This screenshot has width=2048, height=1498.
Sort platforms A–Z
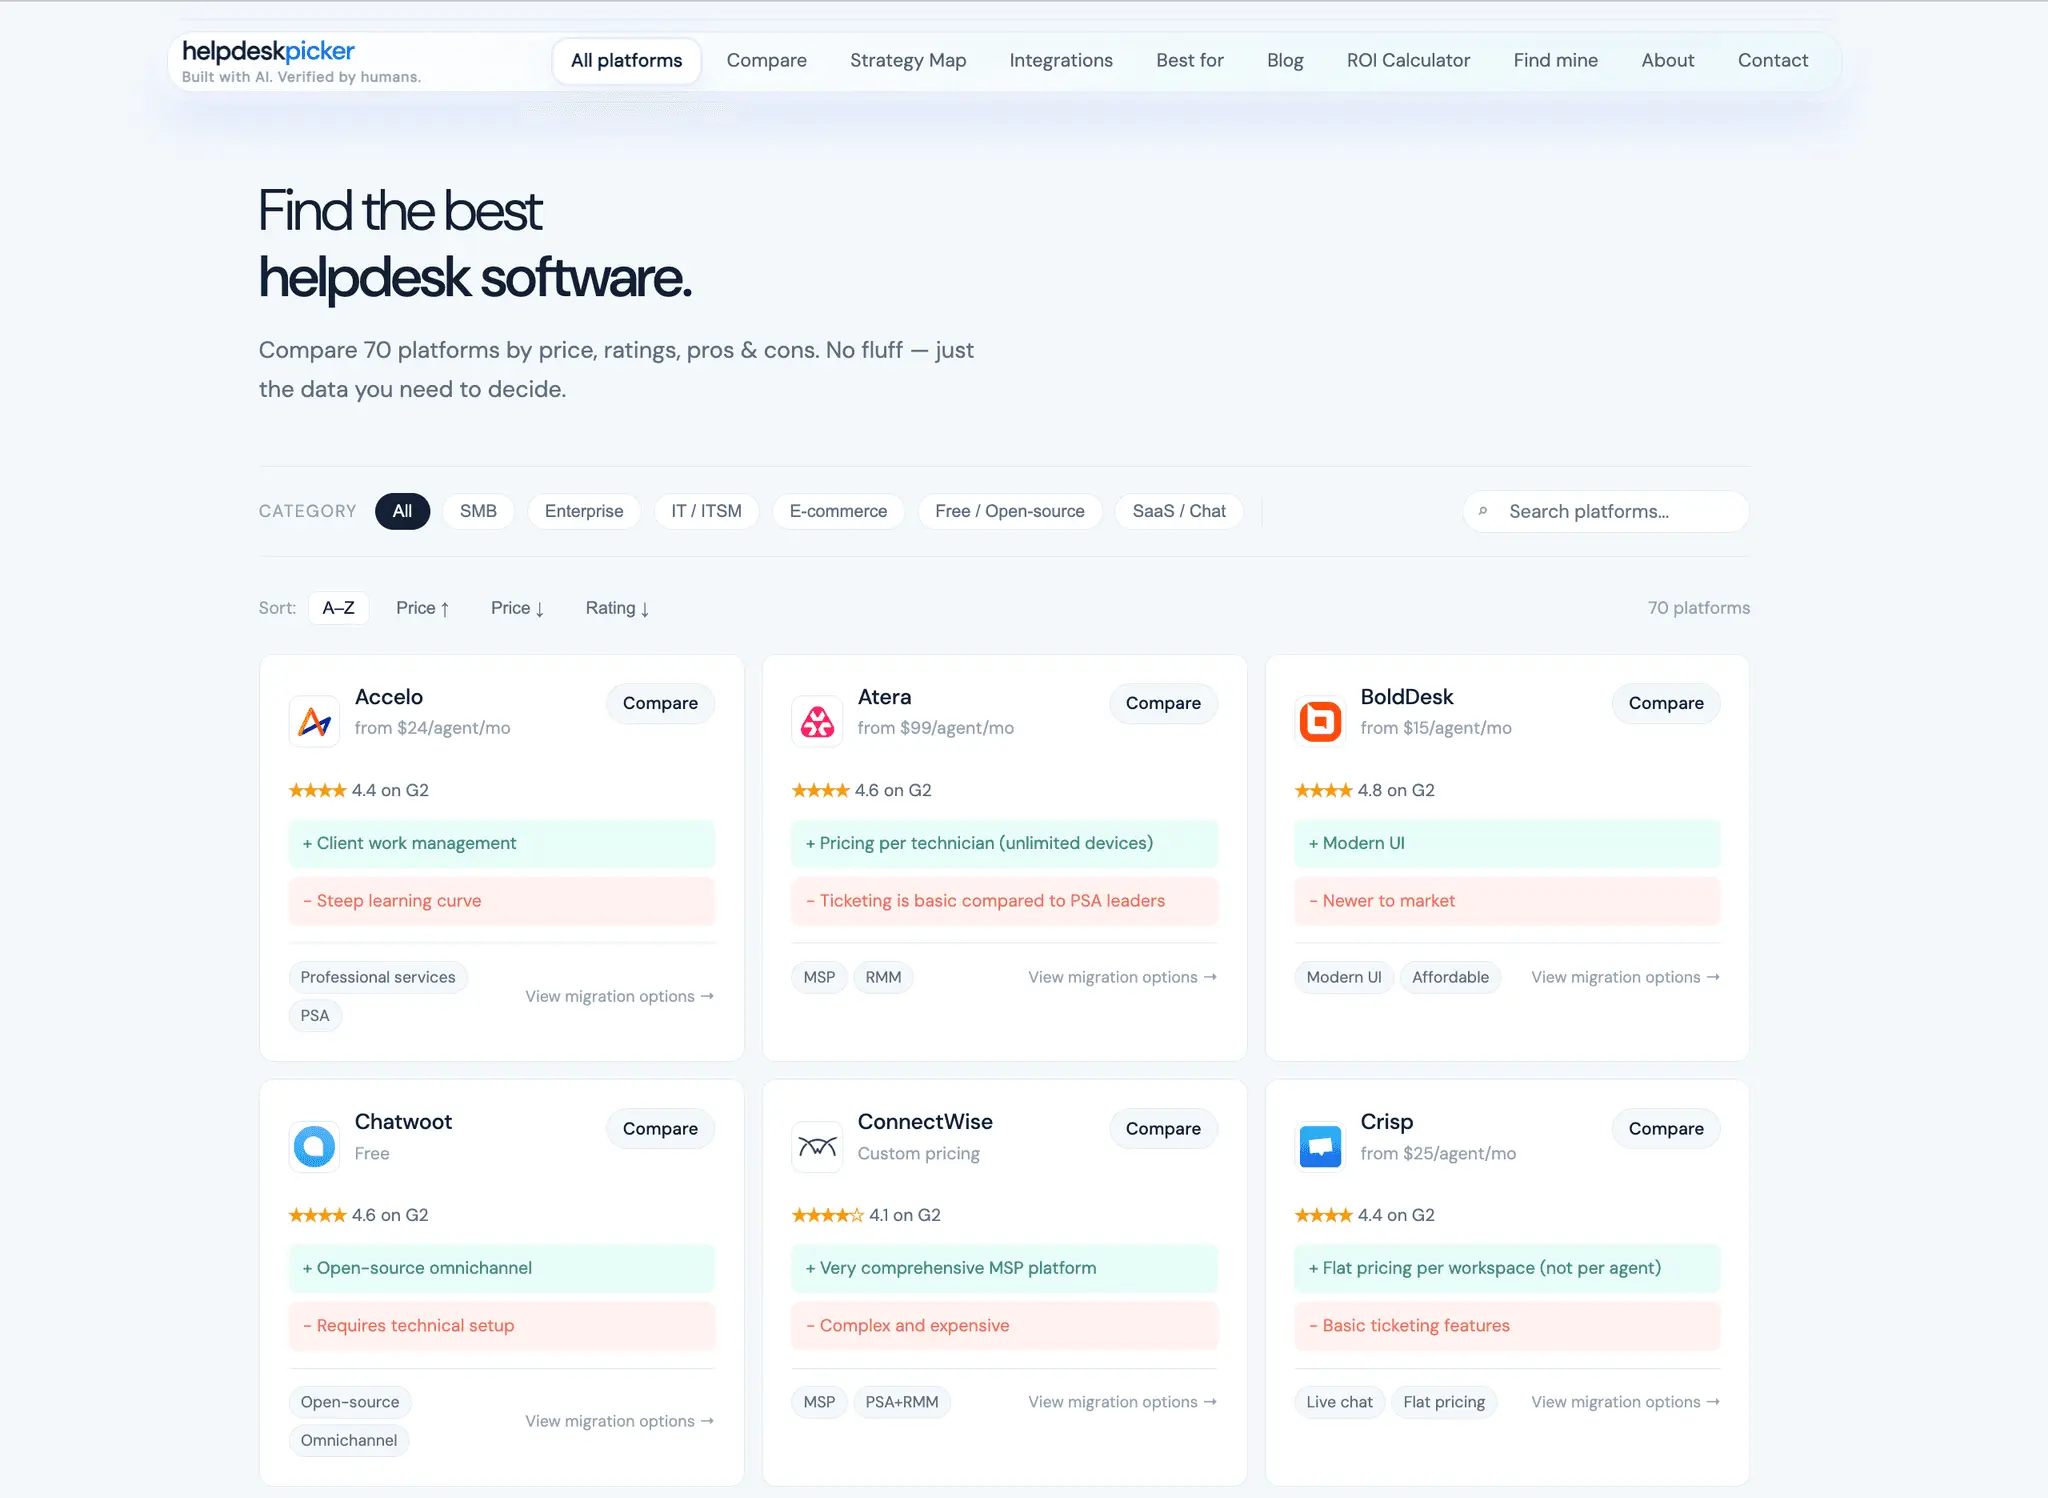point(338,608)
